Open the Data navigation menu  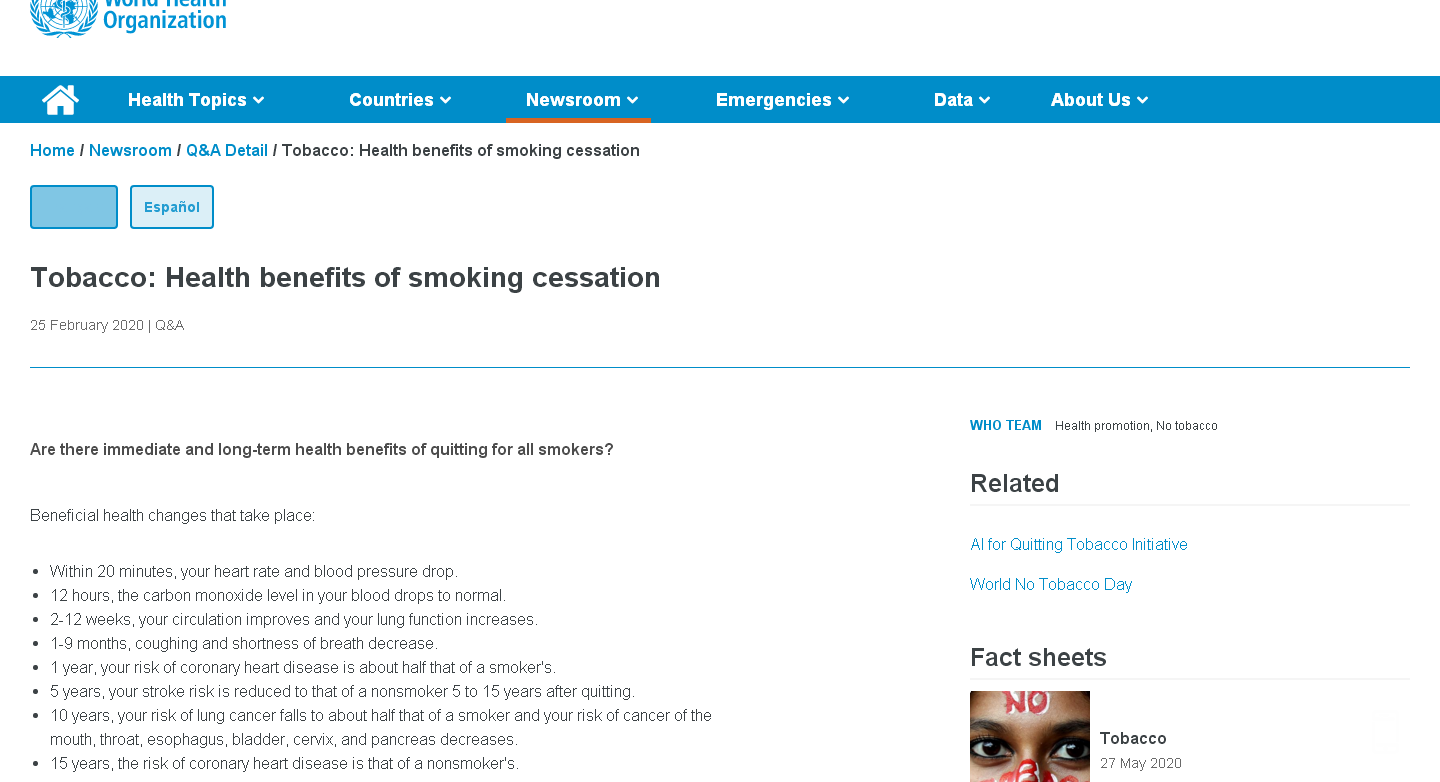(962, 100)
